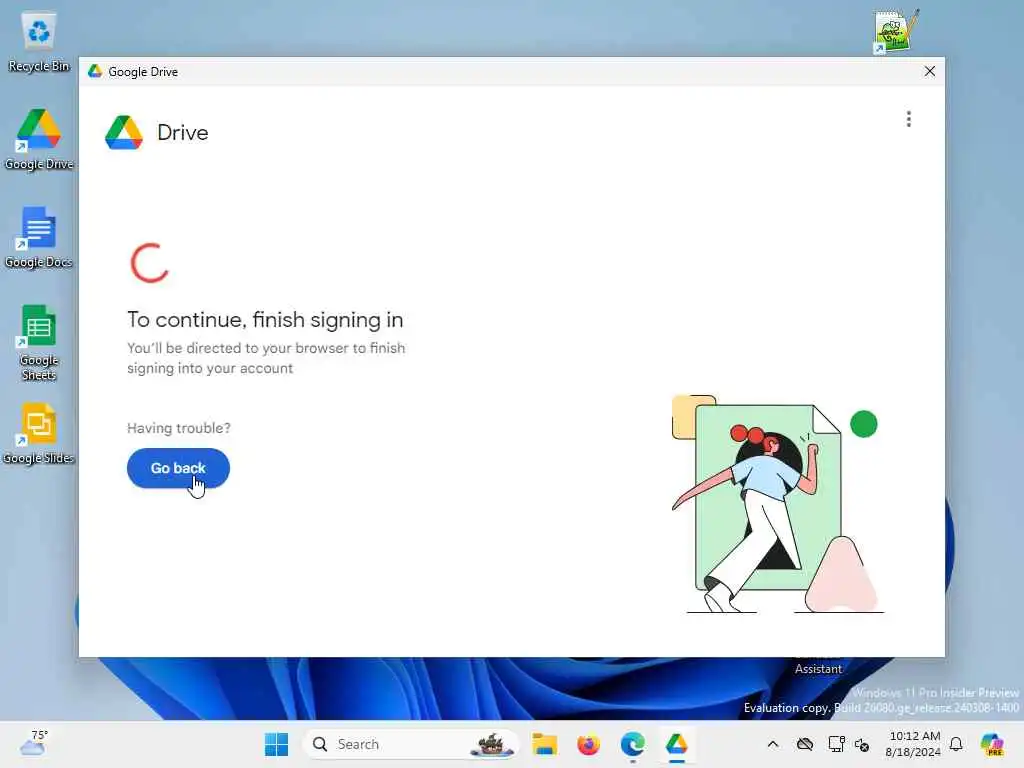
Task: Click the taskbar Search box
Action: tap(411, 744)
